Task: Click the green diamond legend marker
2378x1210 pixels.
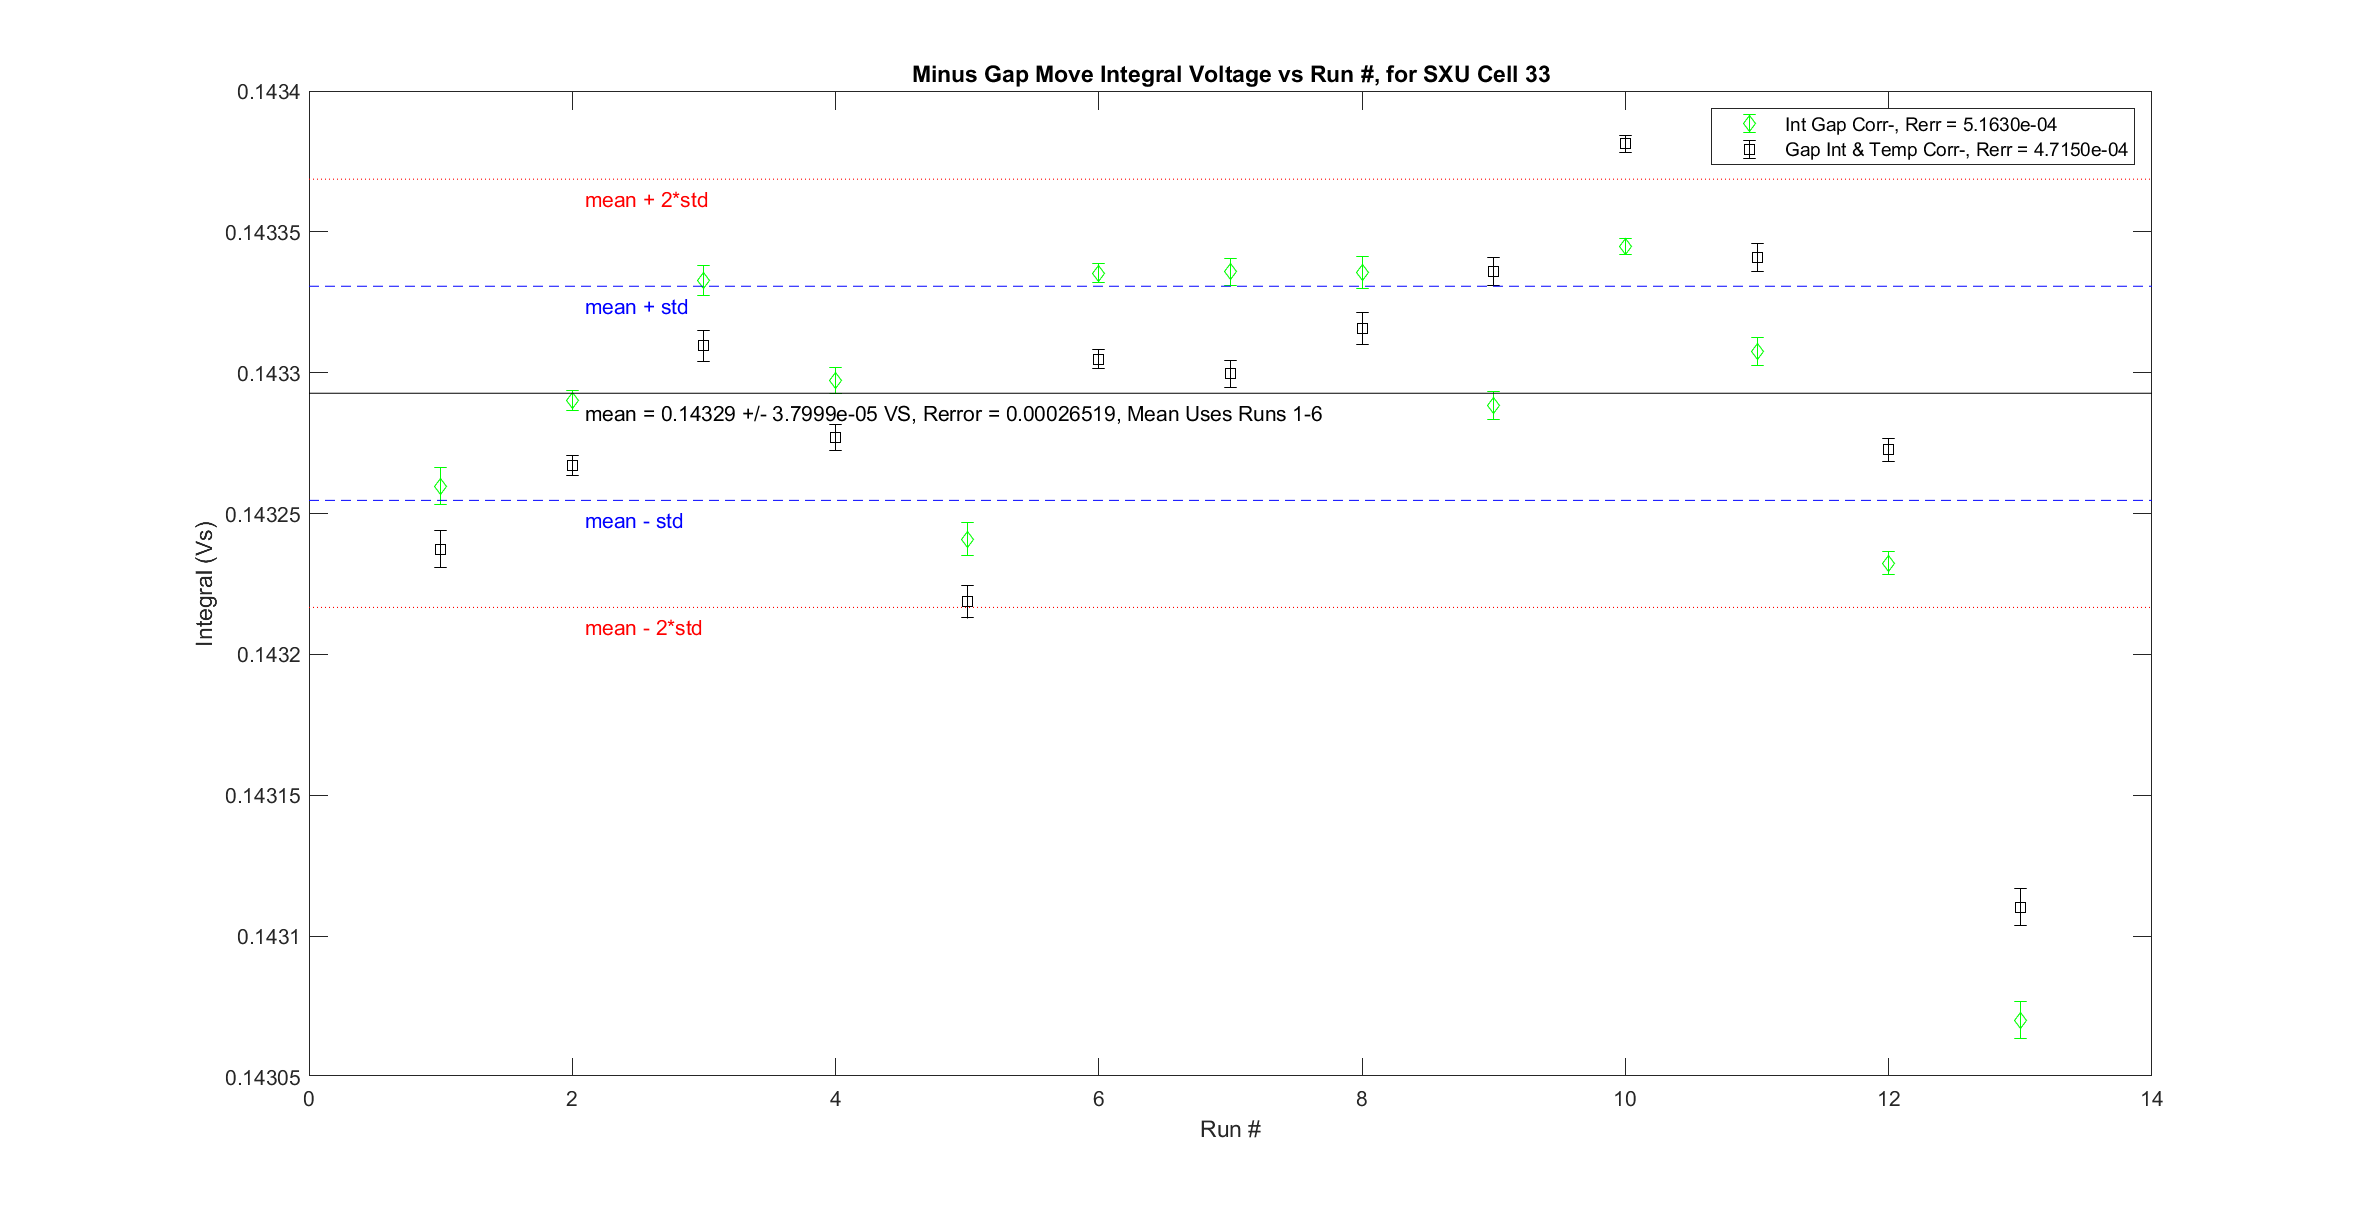Action: click(1749, 124)
